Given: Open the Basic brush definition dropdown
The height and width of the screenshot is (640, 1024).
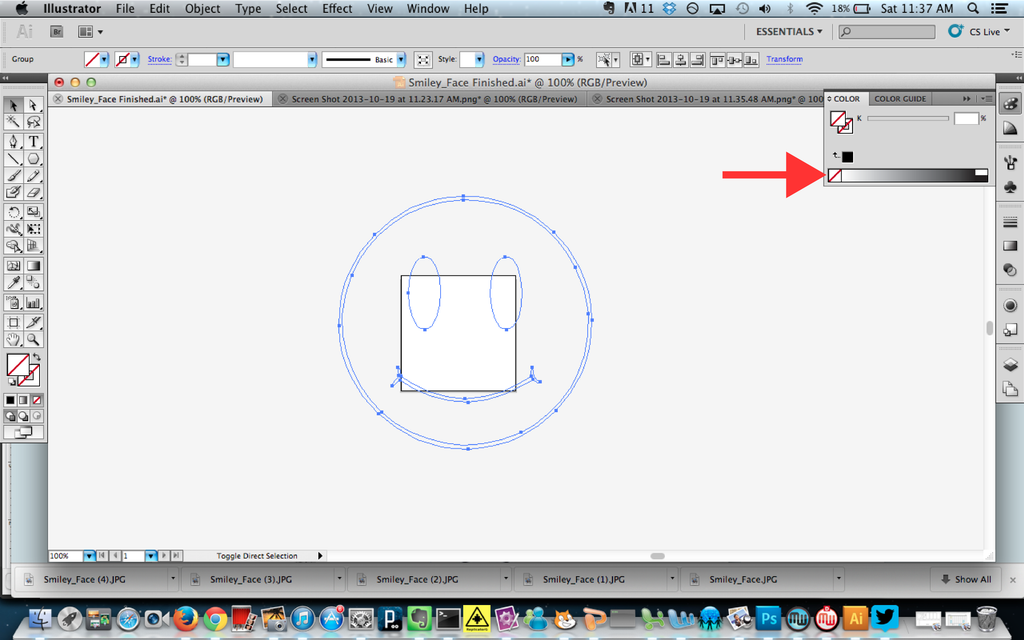Looking at the screenshot, I should pos(401,60).
